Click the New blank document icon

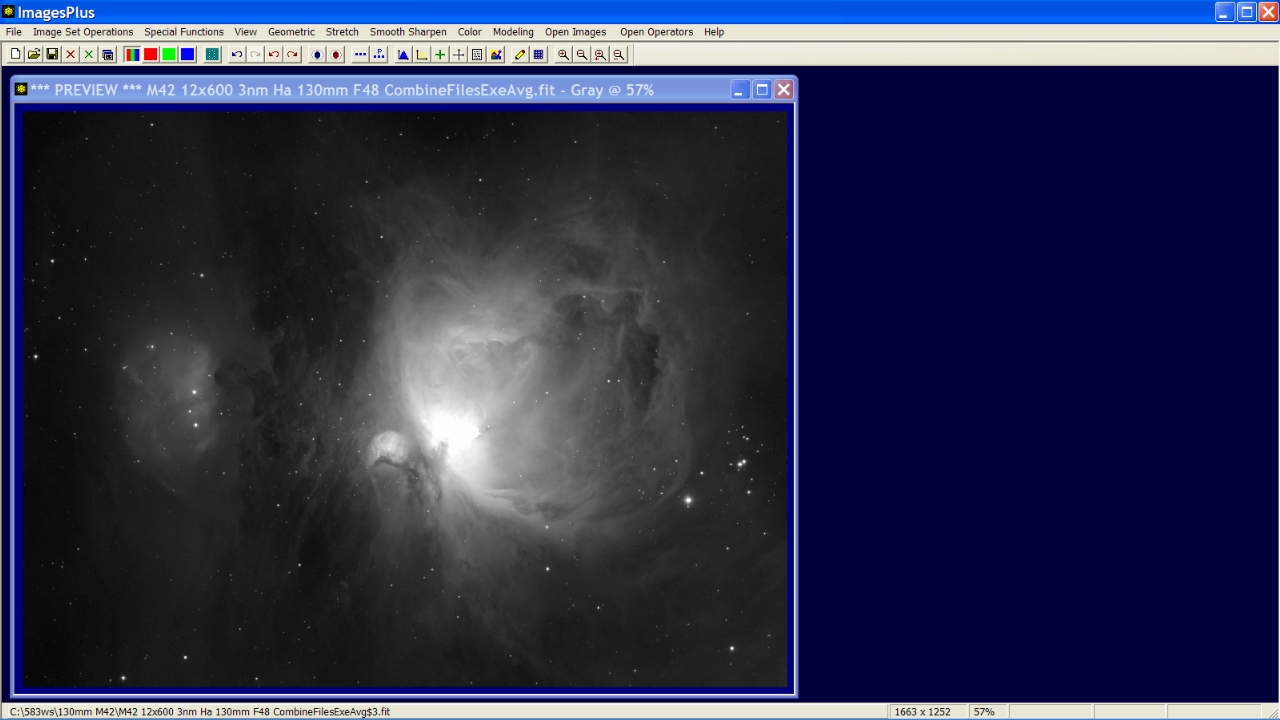(x=16, y=54)
